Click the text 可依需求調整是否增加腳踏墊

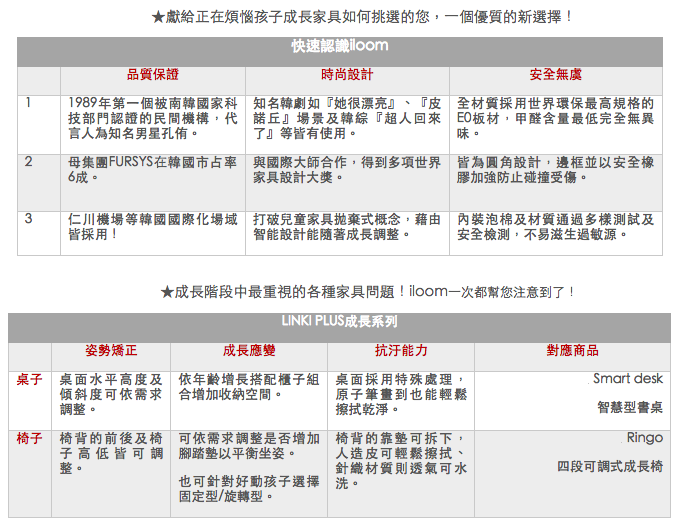(x=249, y=446)
